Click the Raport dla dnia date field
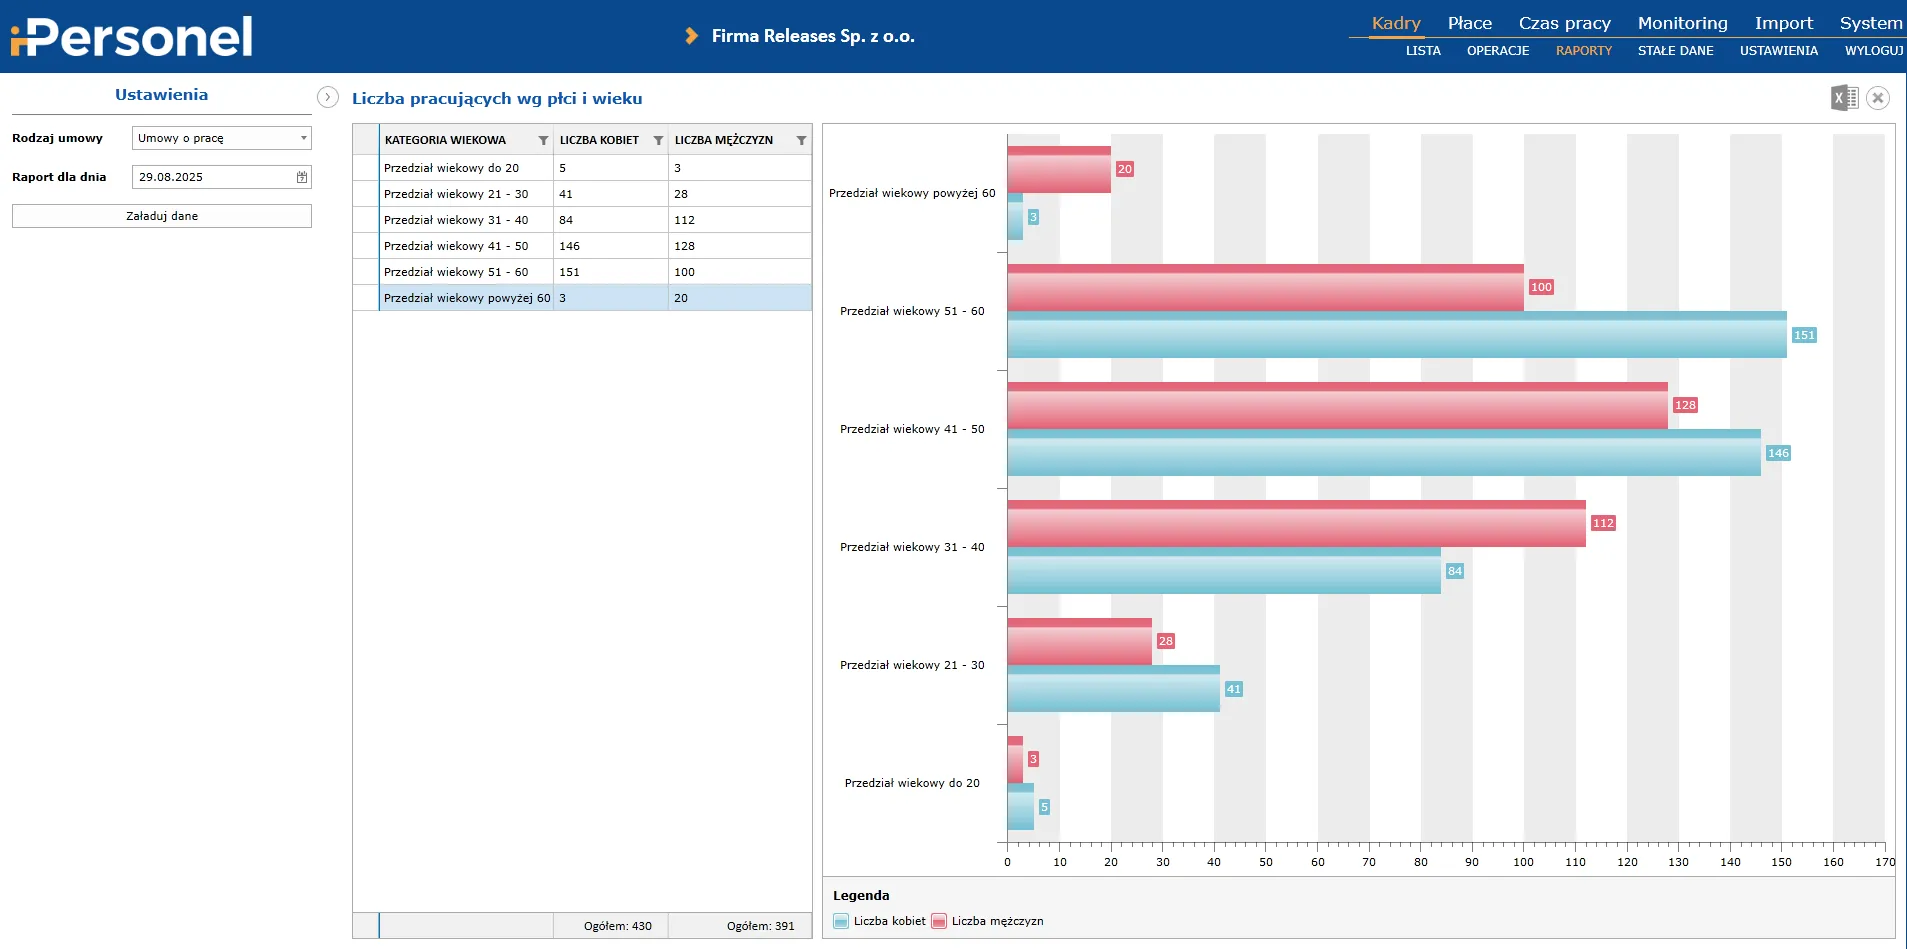The width and height of the screenshot is (1907, 949). (213, 177)
